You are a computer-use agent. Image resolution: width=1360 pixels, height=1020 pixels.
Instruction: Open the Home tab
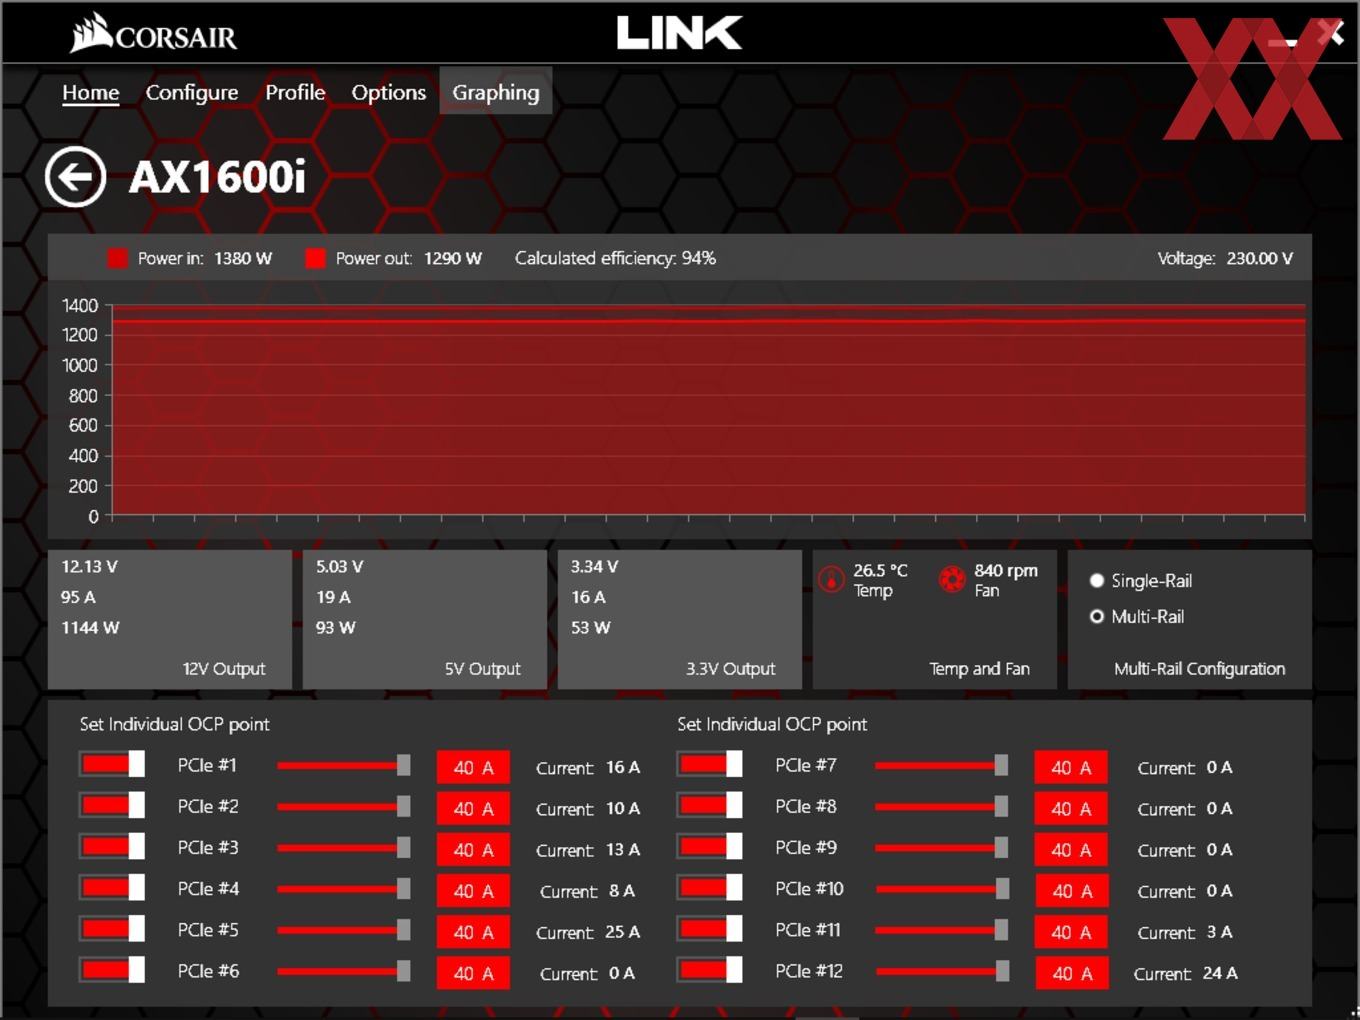coord(90,93)
